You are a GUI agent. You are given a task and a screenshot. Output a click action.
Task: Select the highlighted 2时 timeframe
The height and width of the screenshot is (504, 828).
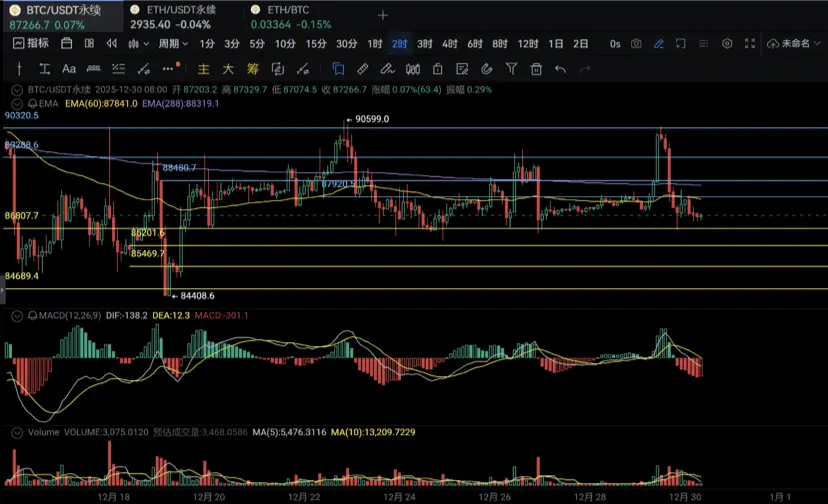(x=400, y=44)
